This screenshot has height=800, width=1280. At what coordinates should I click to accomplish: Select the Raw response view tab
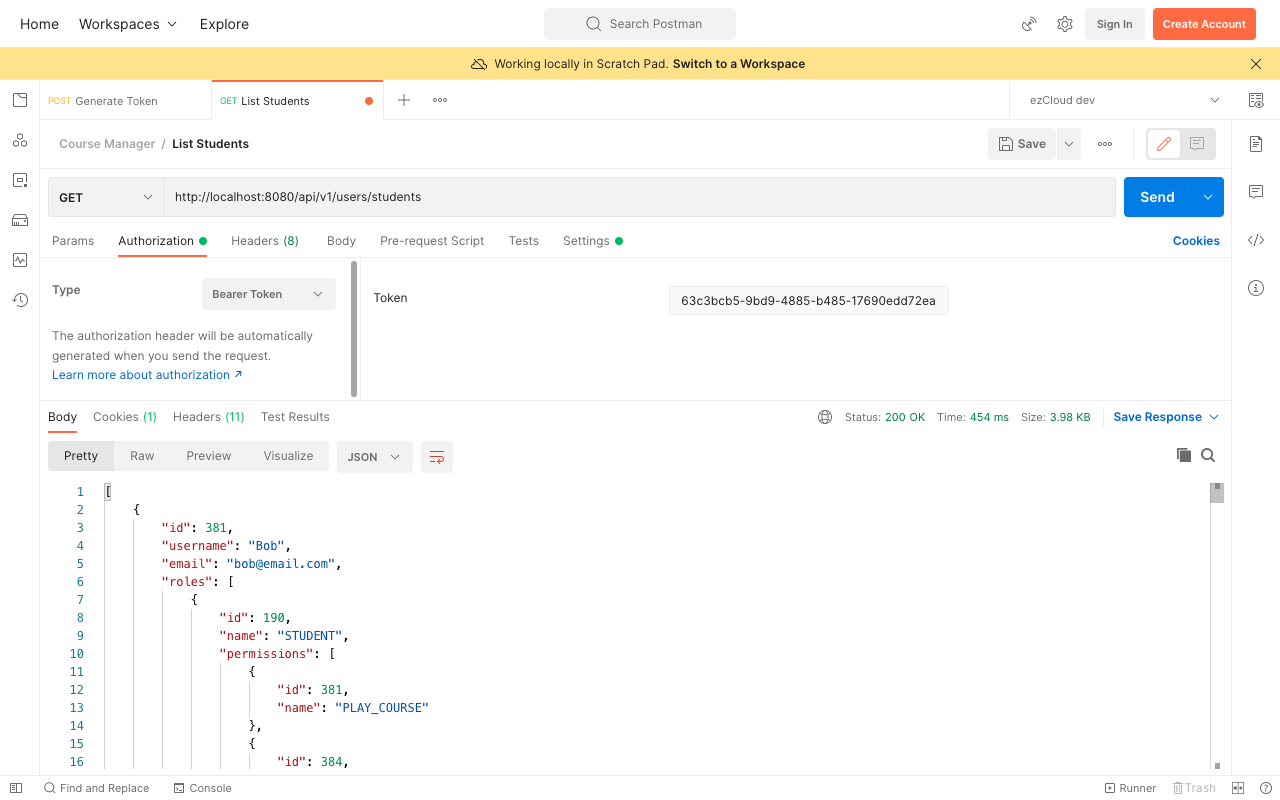tap(142, 456)
